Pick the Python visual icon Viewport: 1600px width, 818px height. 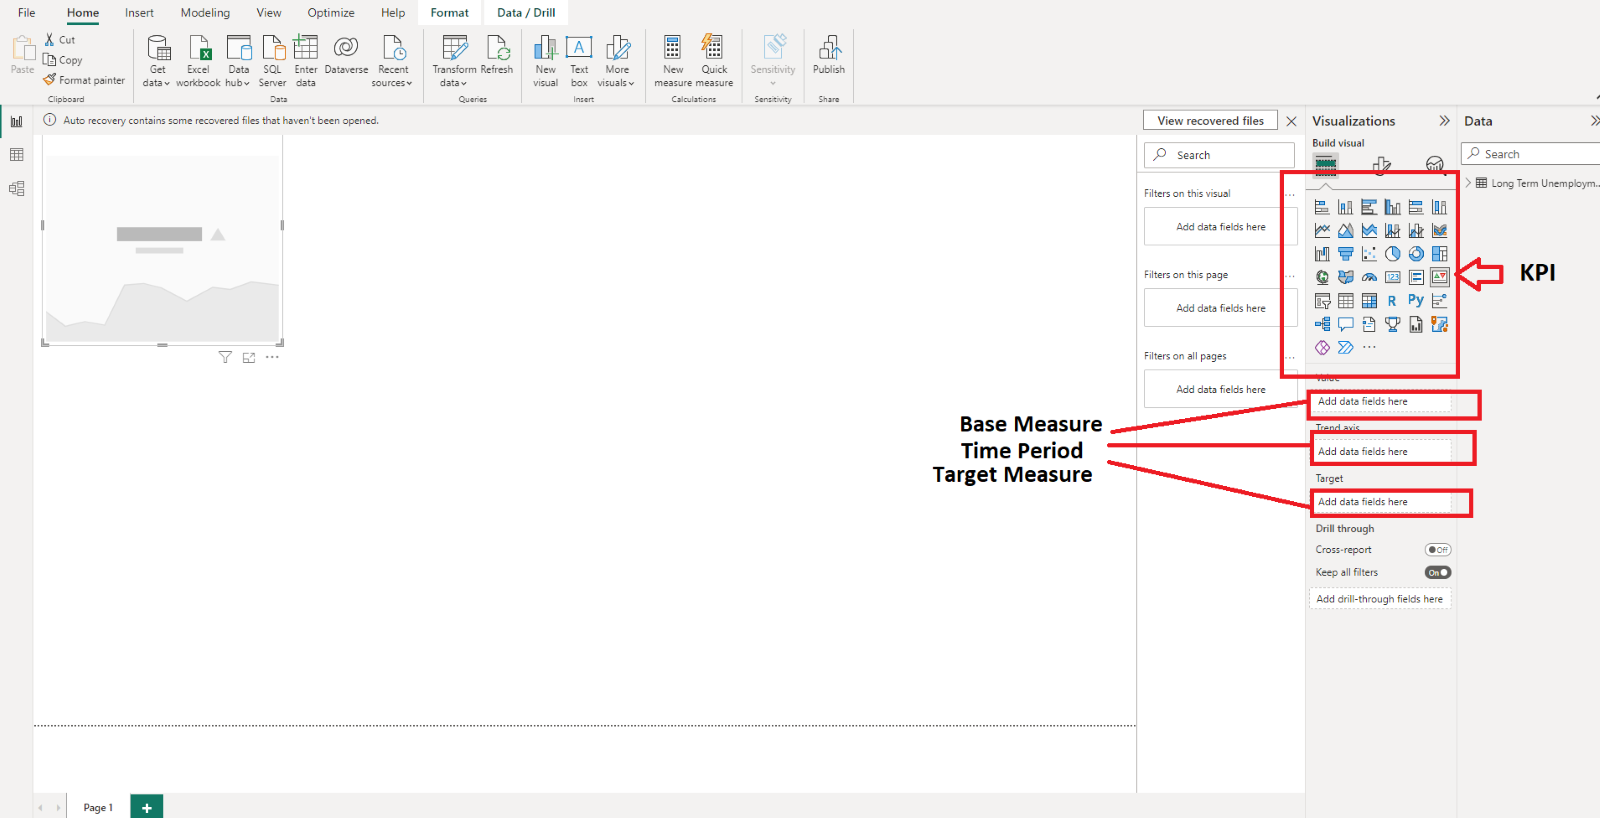coord(1415,300)
